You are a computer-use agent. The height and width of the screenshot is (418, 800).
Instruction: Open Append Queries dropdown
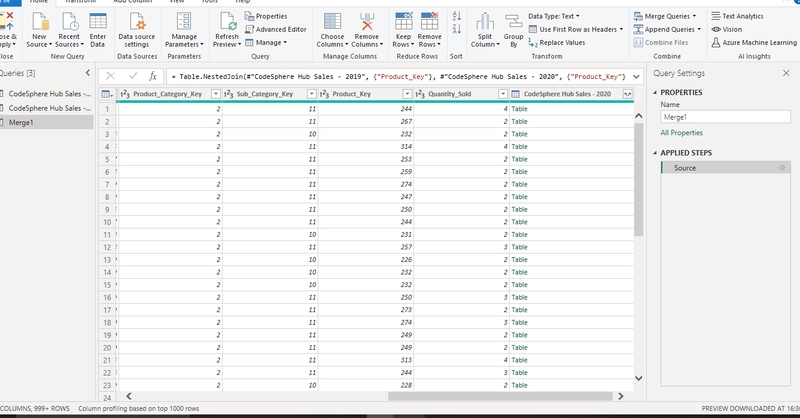tap(667, 30)
